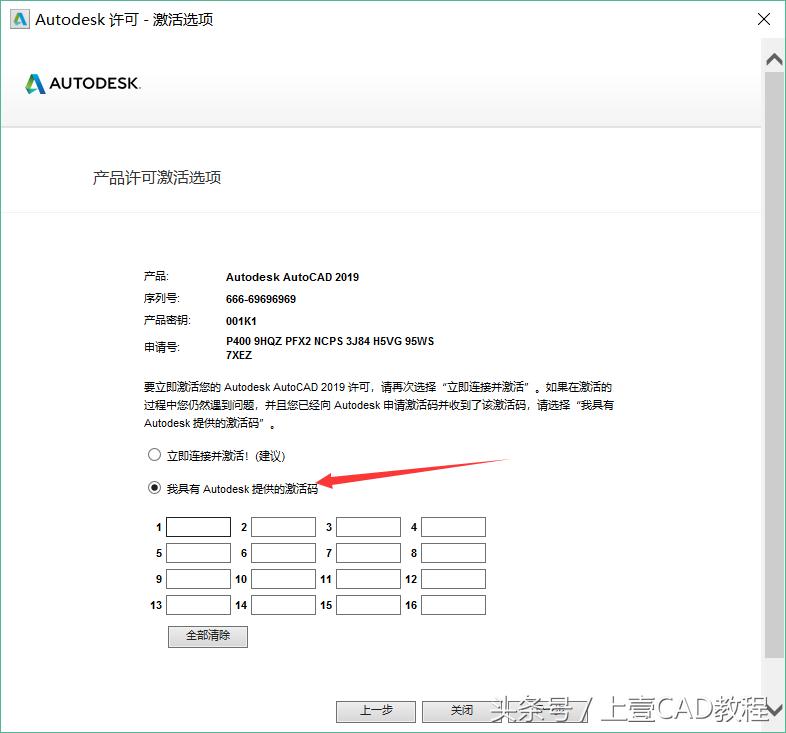Image resolution: width=786 pixels, height=733 pixels.
Task: Click the product key 001K1
Action: pyautogui.click(x=241, y=321)
